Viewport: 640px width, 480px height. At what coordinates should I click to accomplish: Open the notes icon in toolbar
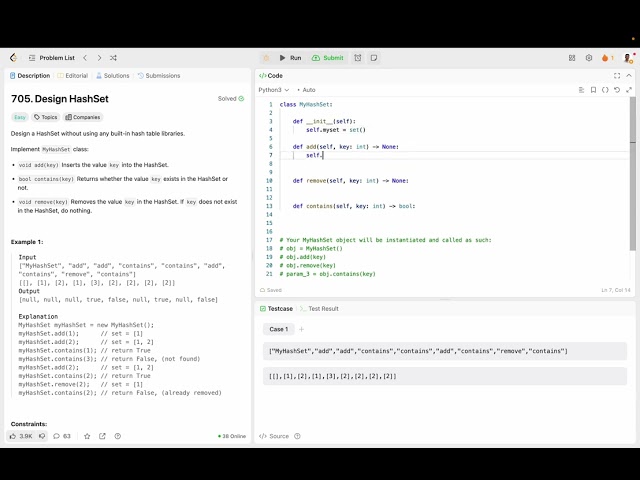374,58
